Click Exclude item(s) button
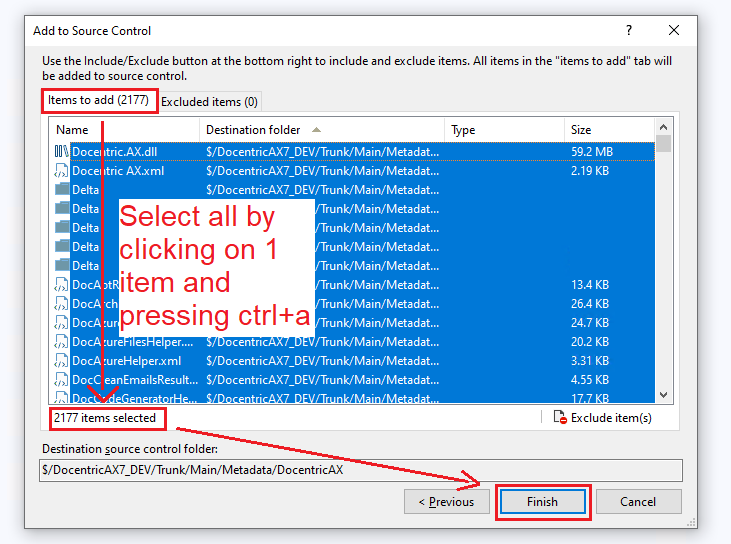This screenshot has height=544, width=731. [602, 418]
